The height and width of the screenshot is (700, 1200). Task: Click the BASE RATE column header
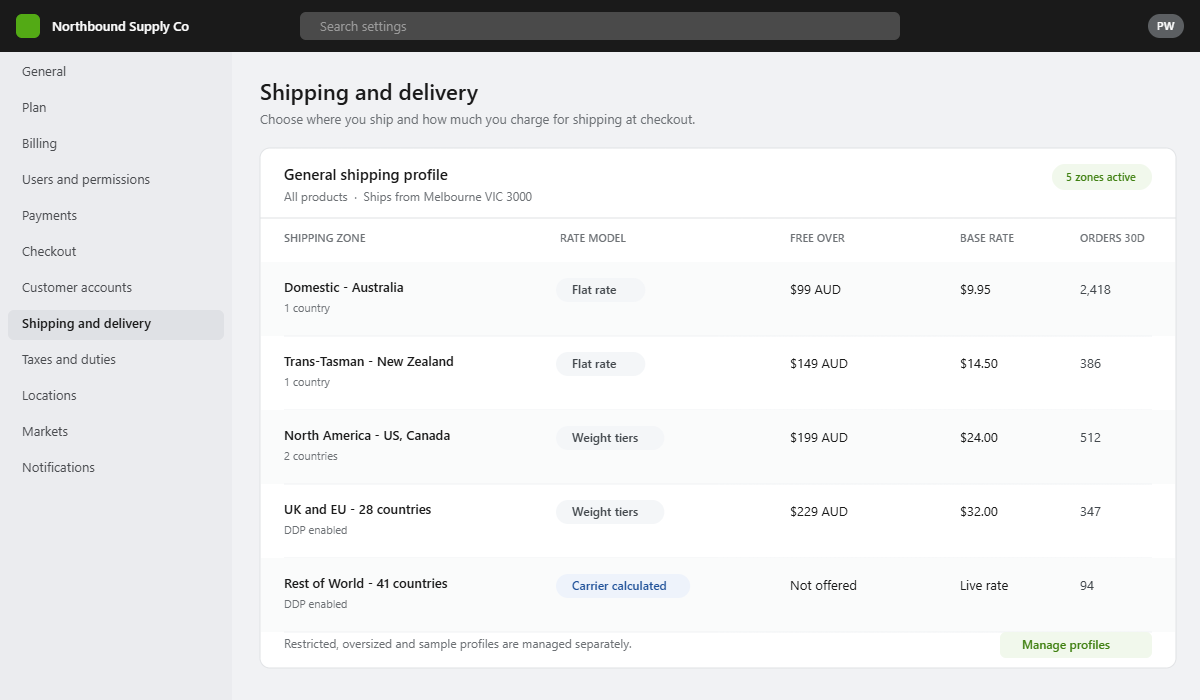pos(987,238)
